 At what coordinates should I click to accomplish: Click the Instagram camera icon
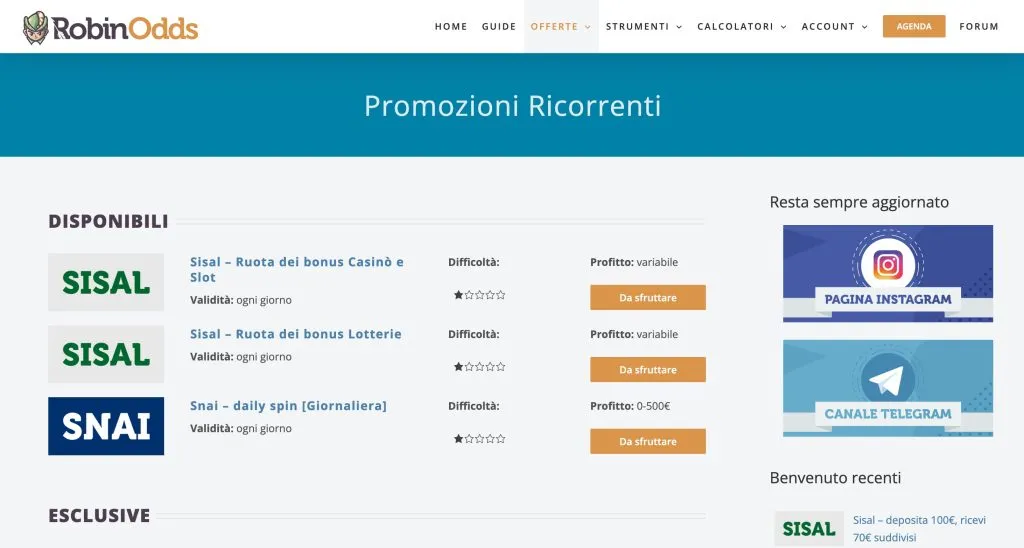tap(888, 265)
